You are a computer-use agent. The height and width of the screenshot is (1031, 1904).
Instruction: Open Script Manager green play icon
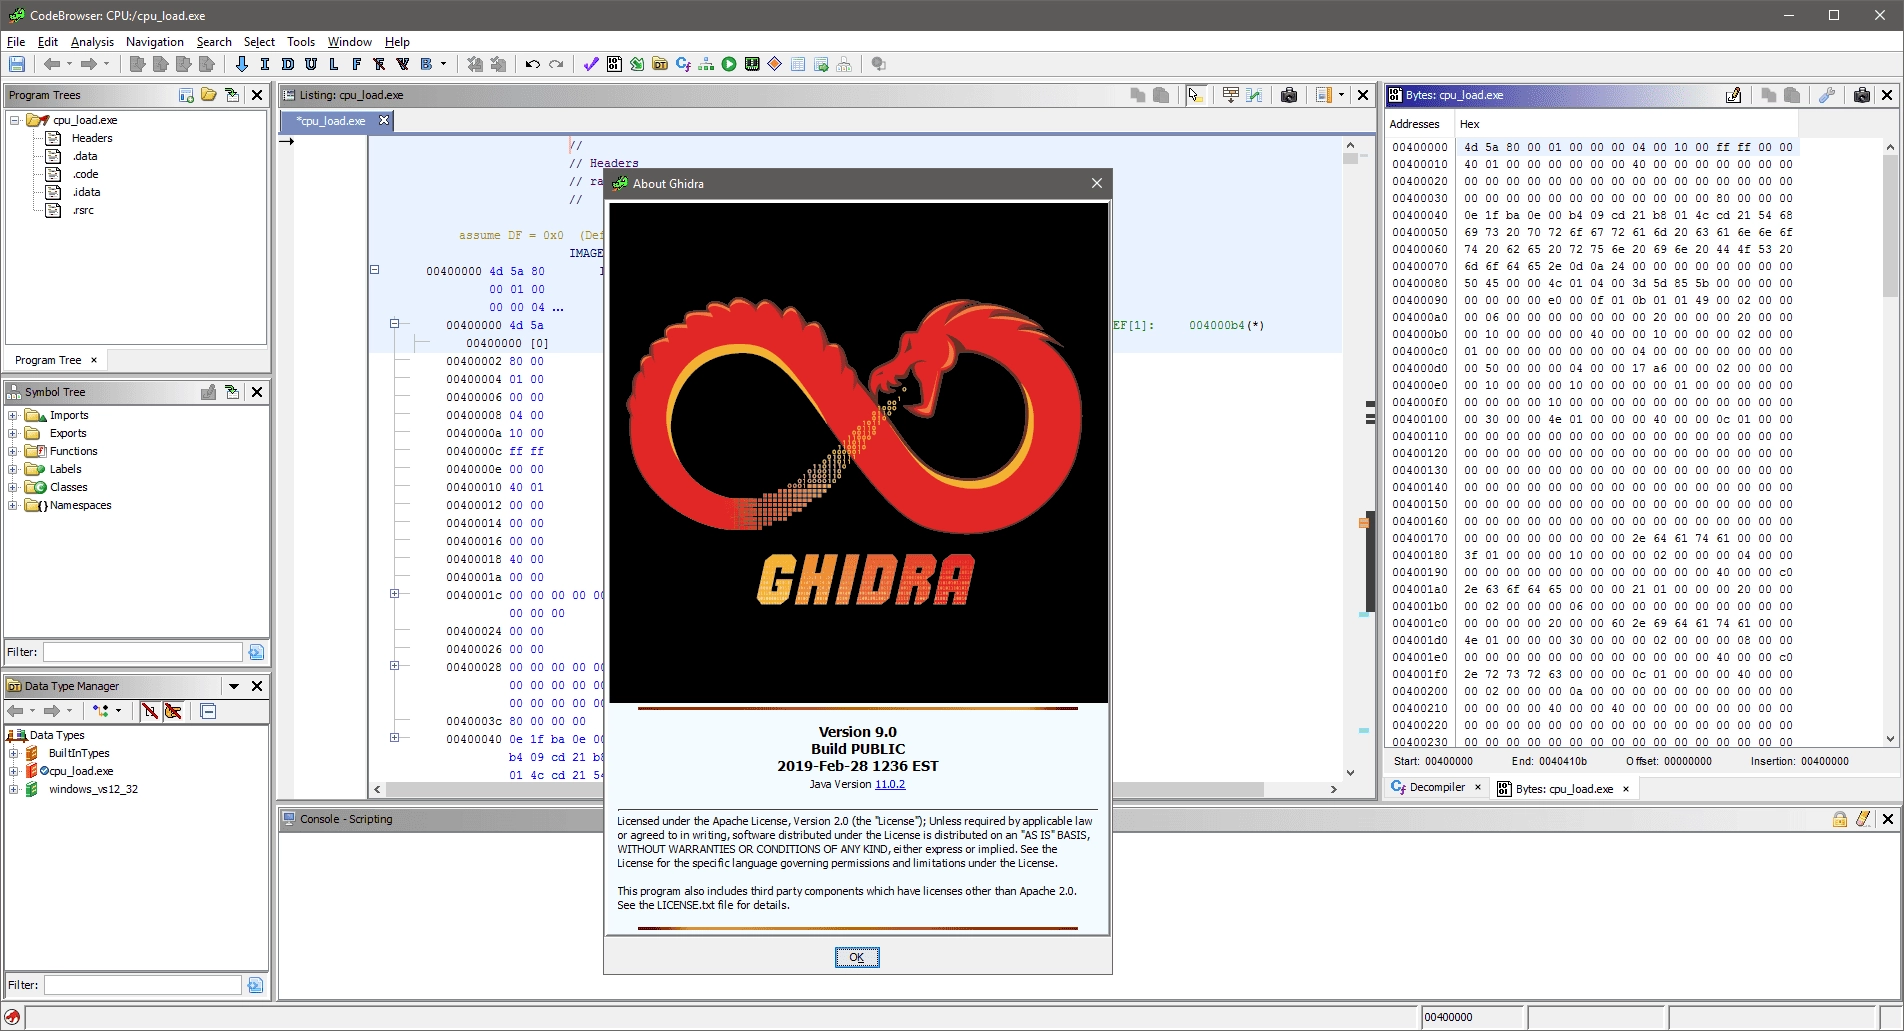pos(729,64)
